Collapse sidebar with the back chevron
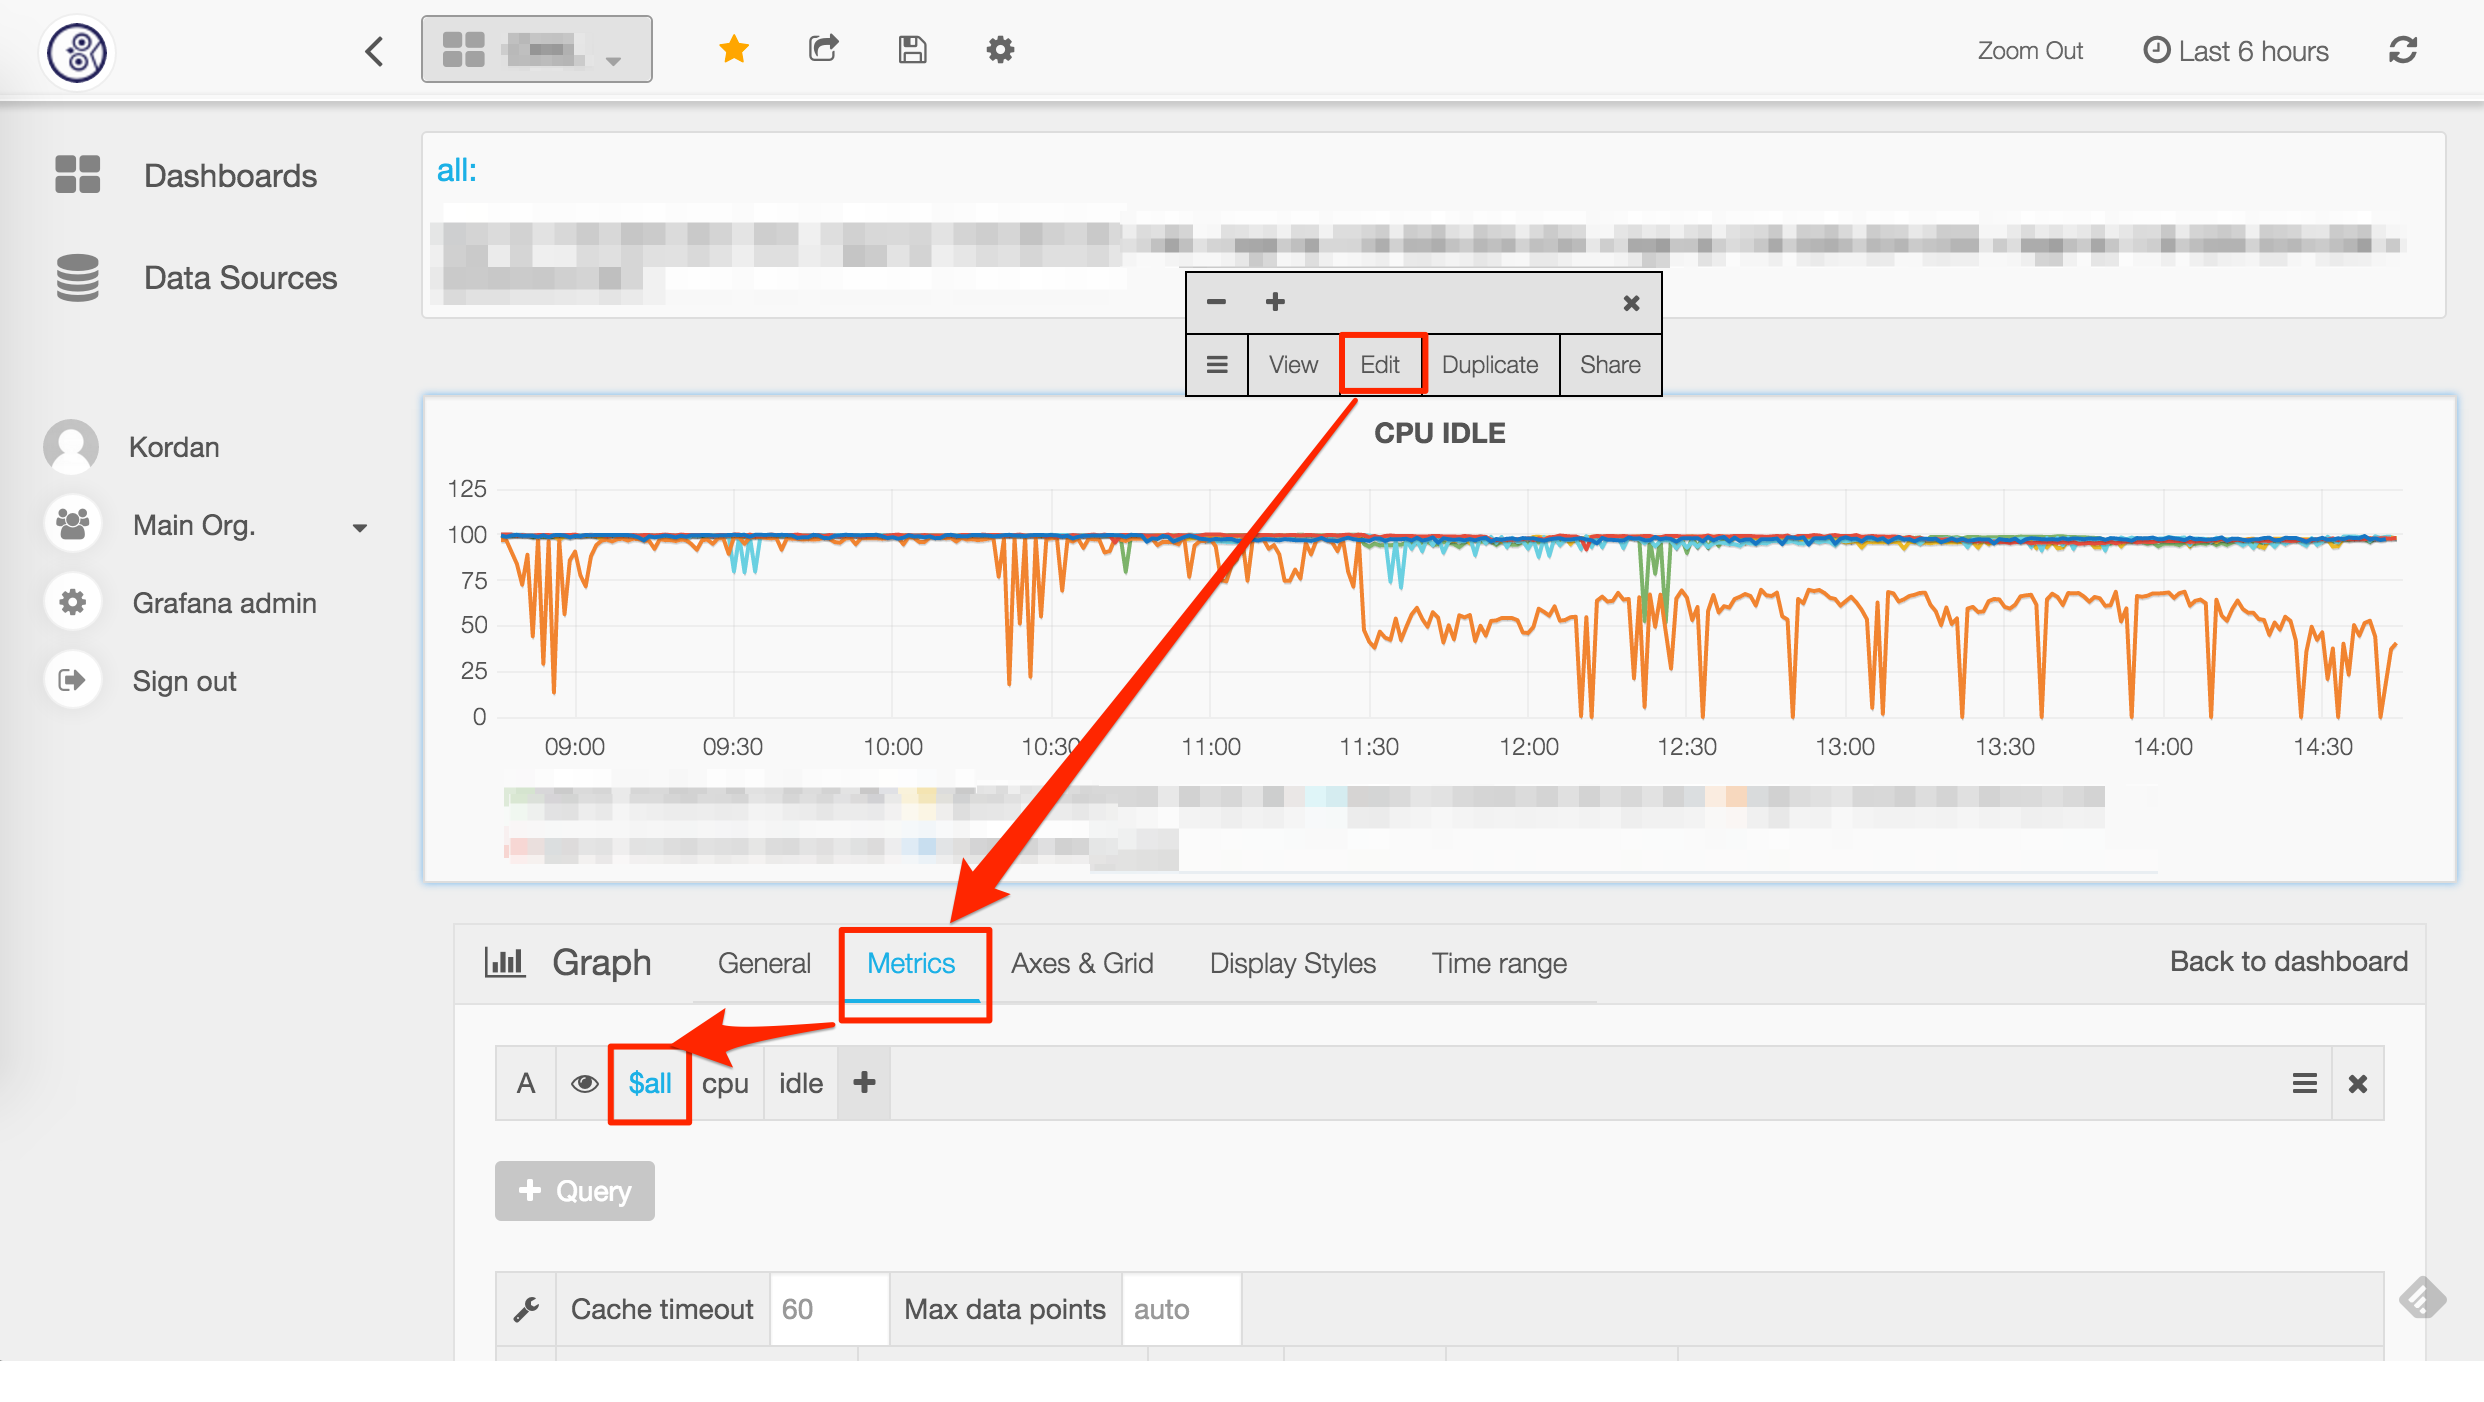 [x=375, y=51]
